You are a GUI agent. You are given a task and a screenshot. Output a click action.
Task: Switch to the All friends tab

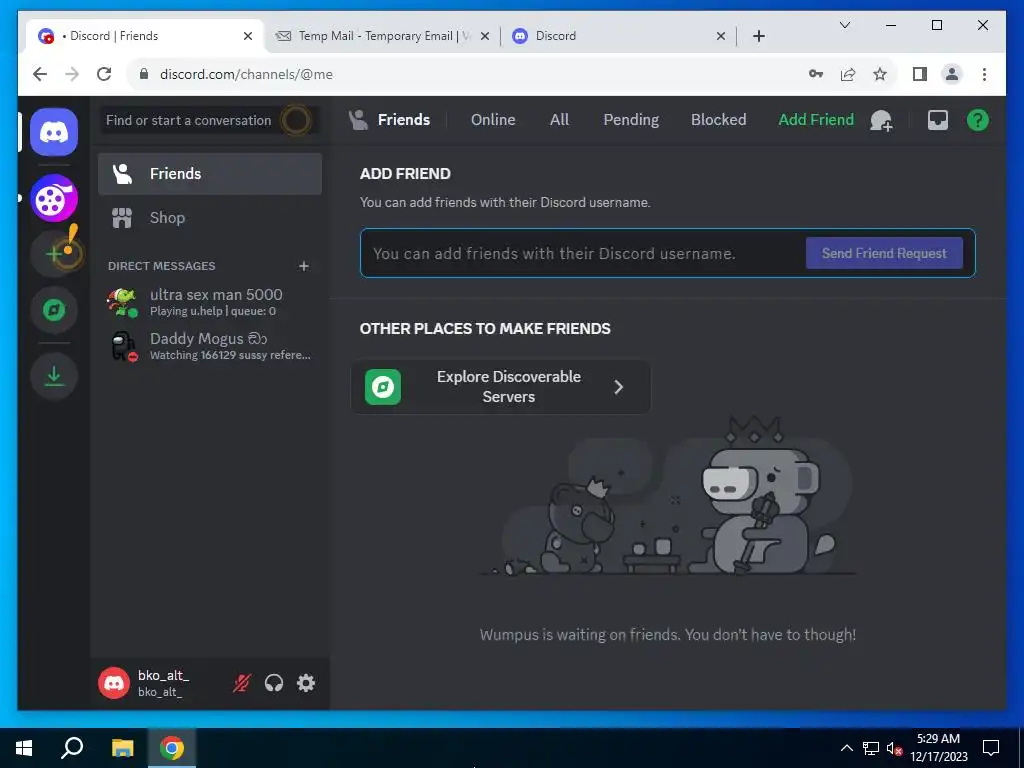point(559,120)
